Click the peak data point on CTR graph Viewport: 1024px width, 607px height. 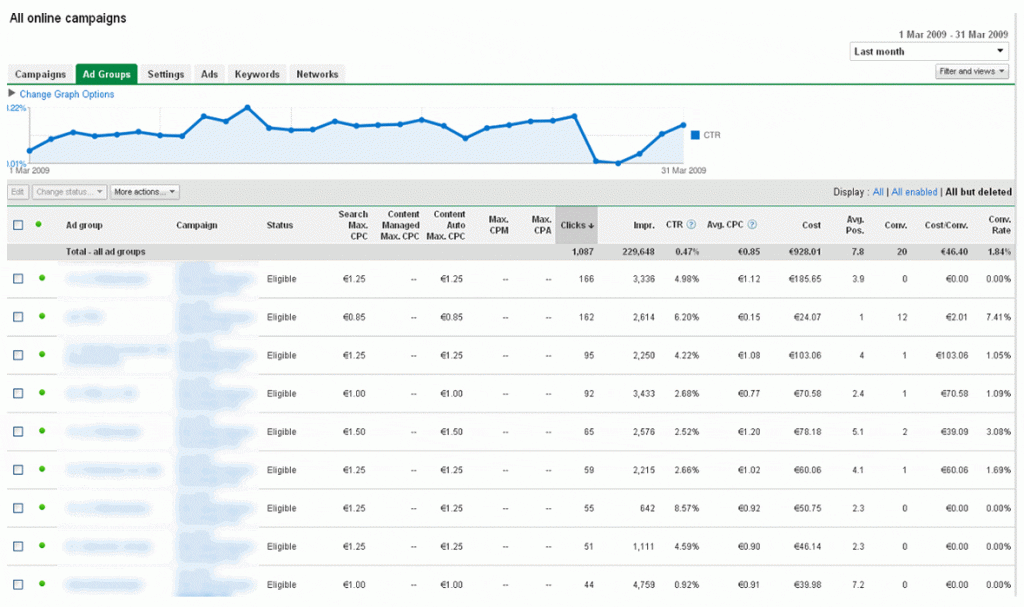tap(248, 107)
